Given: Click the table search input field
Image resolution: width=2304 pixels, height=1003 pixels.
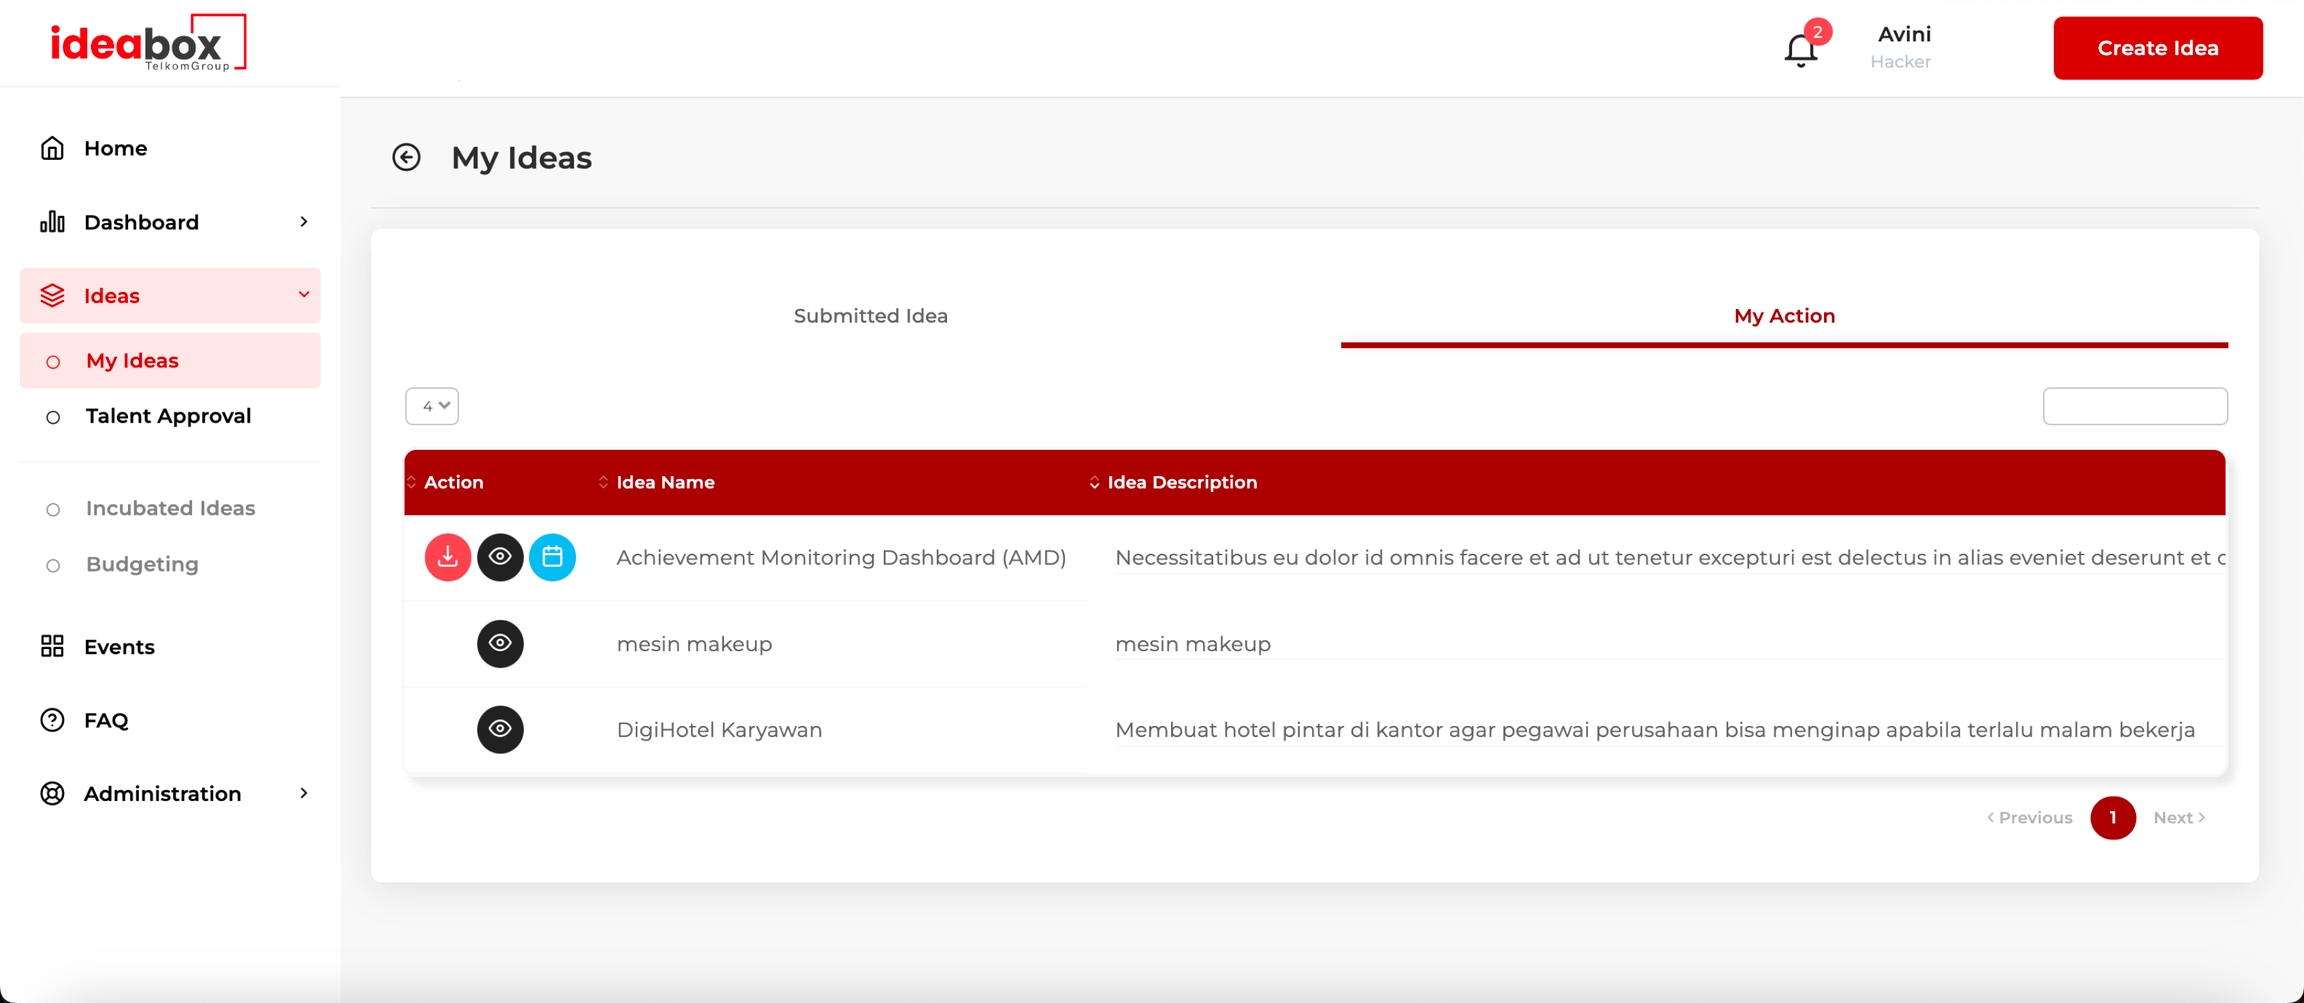Looking at the screenshot, I should [2134, 406].
